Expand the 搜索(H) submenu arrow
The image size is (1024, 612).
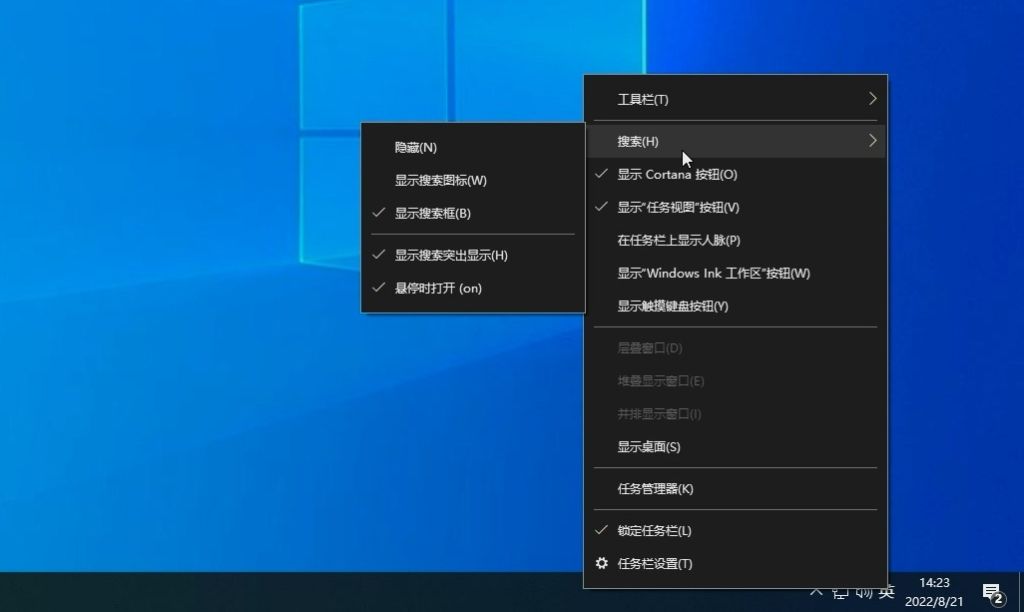click(x=872, y=141)
